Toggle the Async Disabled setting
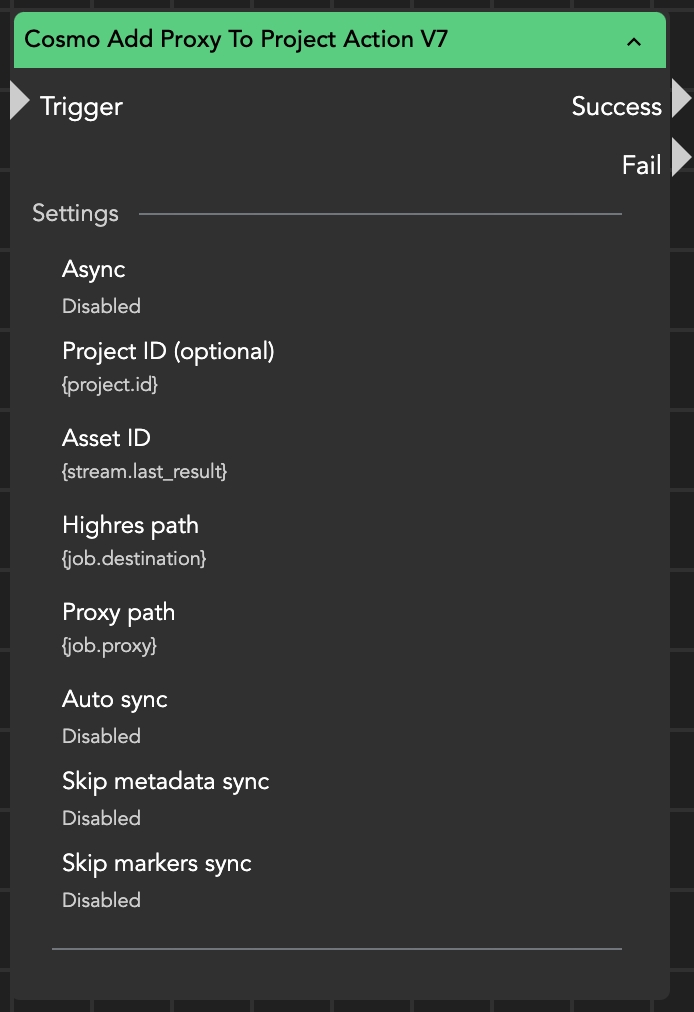694x1012 pixels. (101, 306)
